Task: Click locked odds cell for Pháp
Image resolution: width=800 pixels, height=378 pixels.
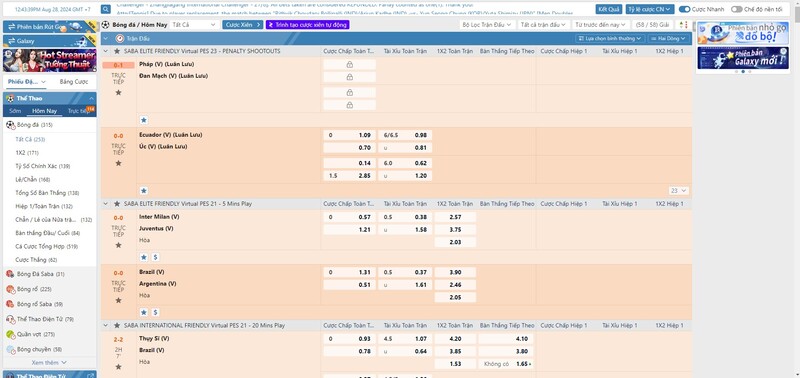Action: coord(349,65)
